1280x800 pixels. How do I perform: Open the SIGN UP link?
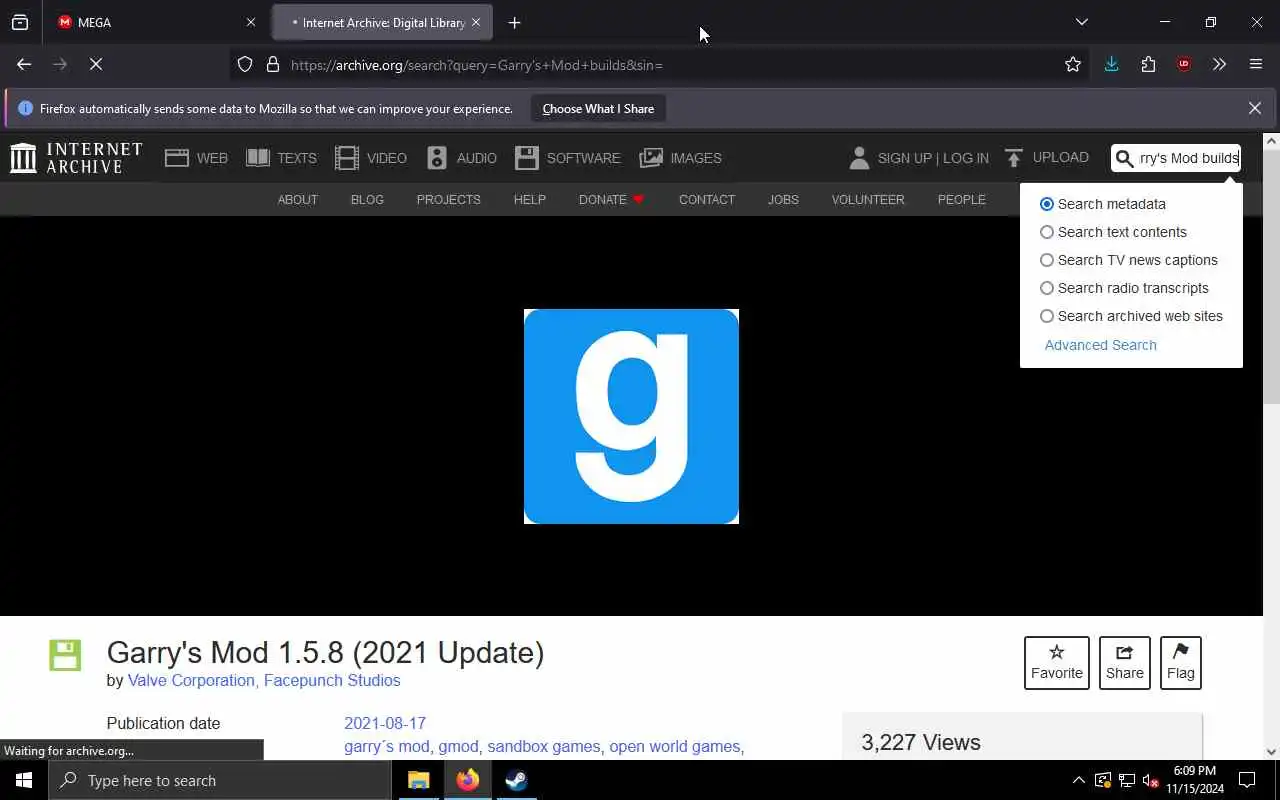pos(903,158)
